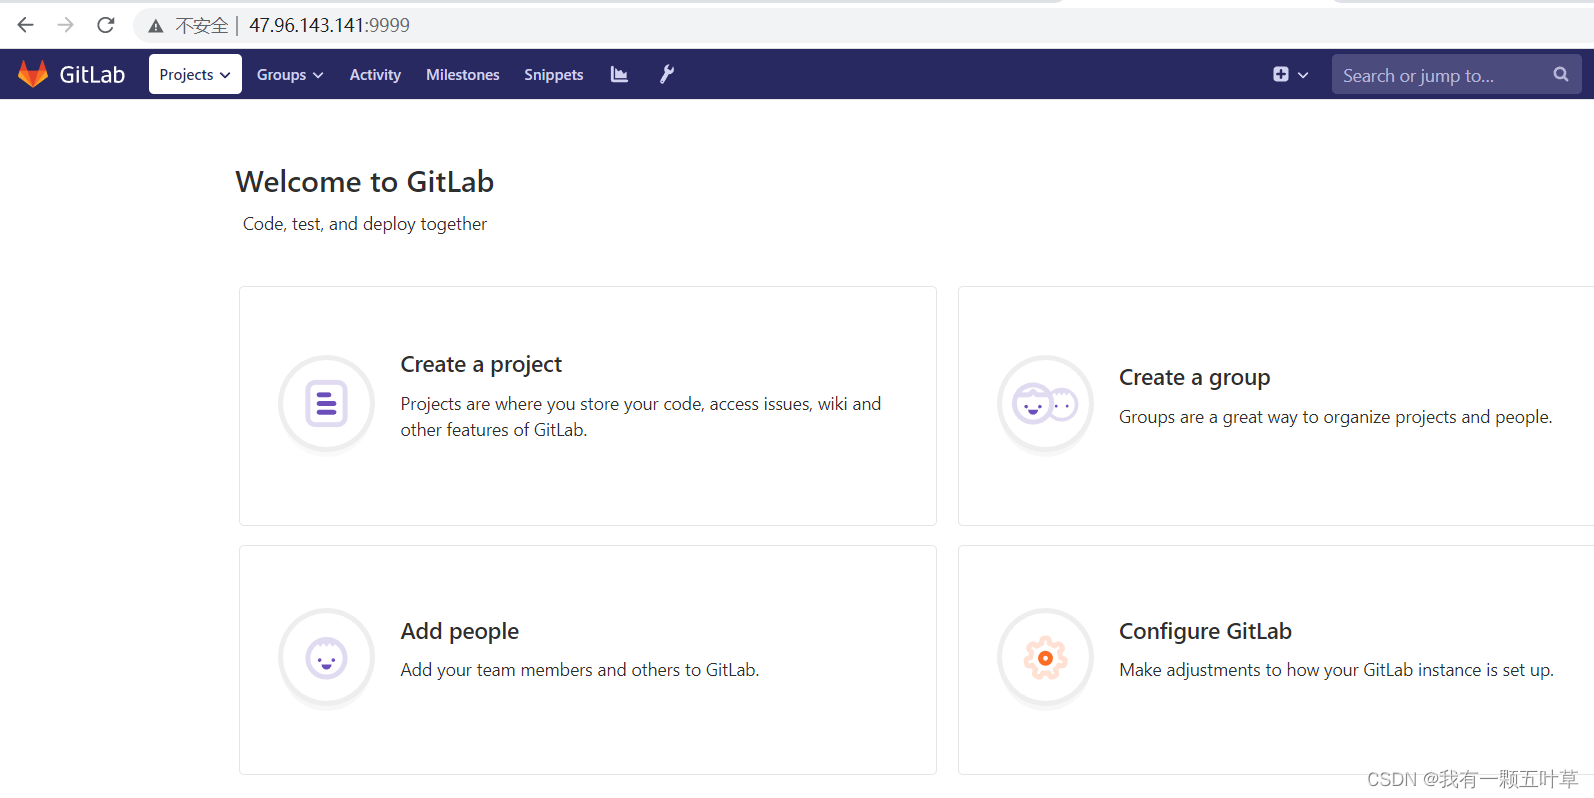Expand the Groups dropdown

pyautogui.click(x=290, y=74)
